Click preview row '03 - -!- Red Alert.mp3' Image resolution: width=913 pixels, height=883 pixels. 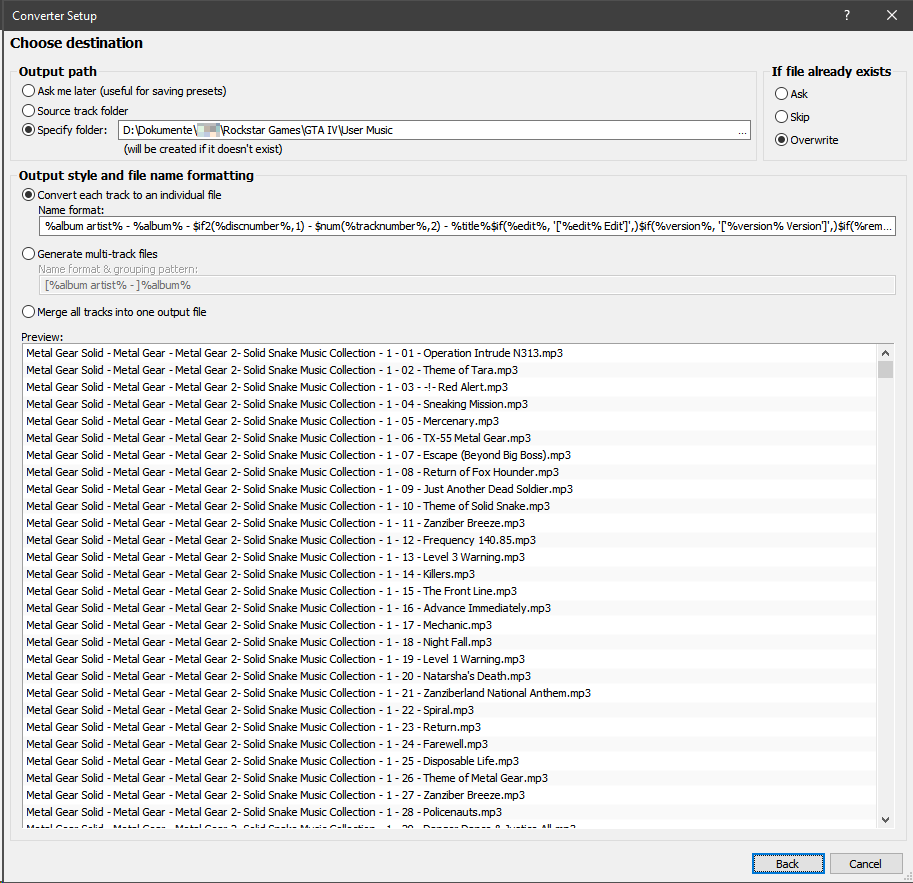[450, 387]
